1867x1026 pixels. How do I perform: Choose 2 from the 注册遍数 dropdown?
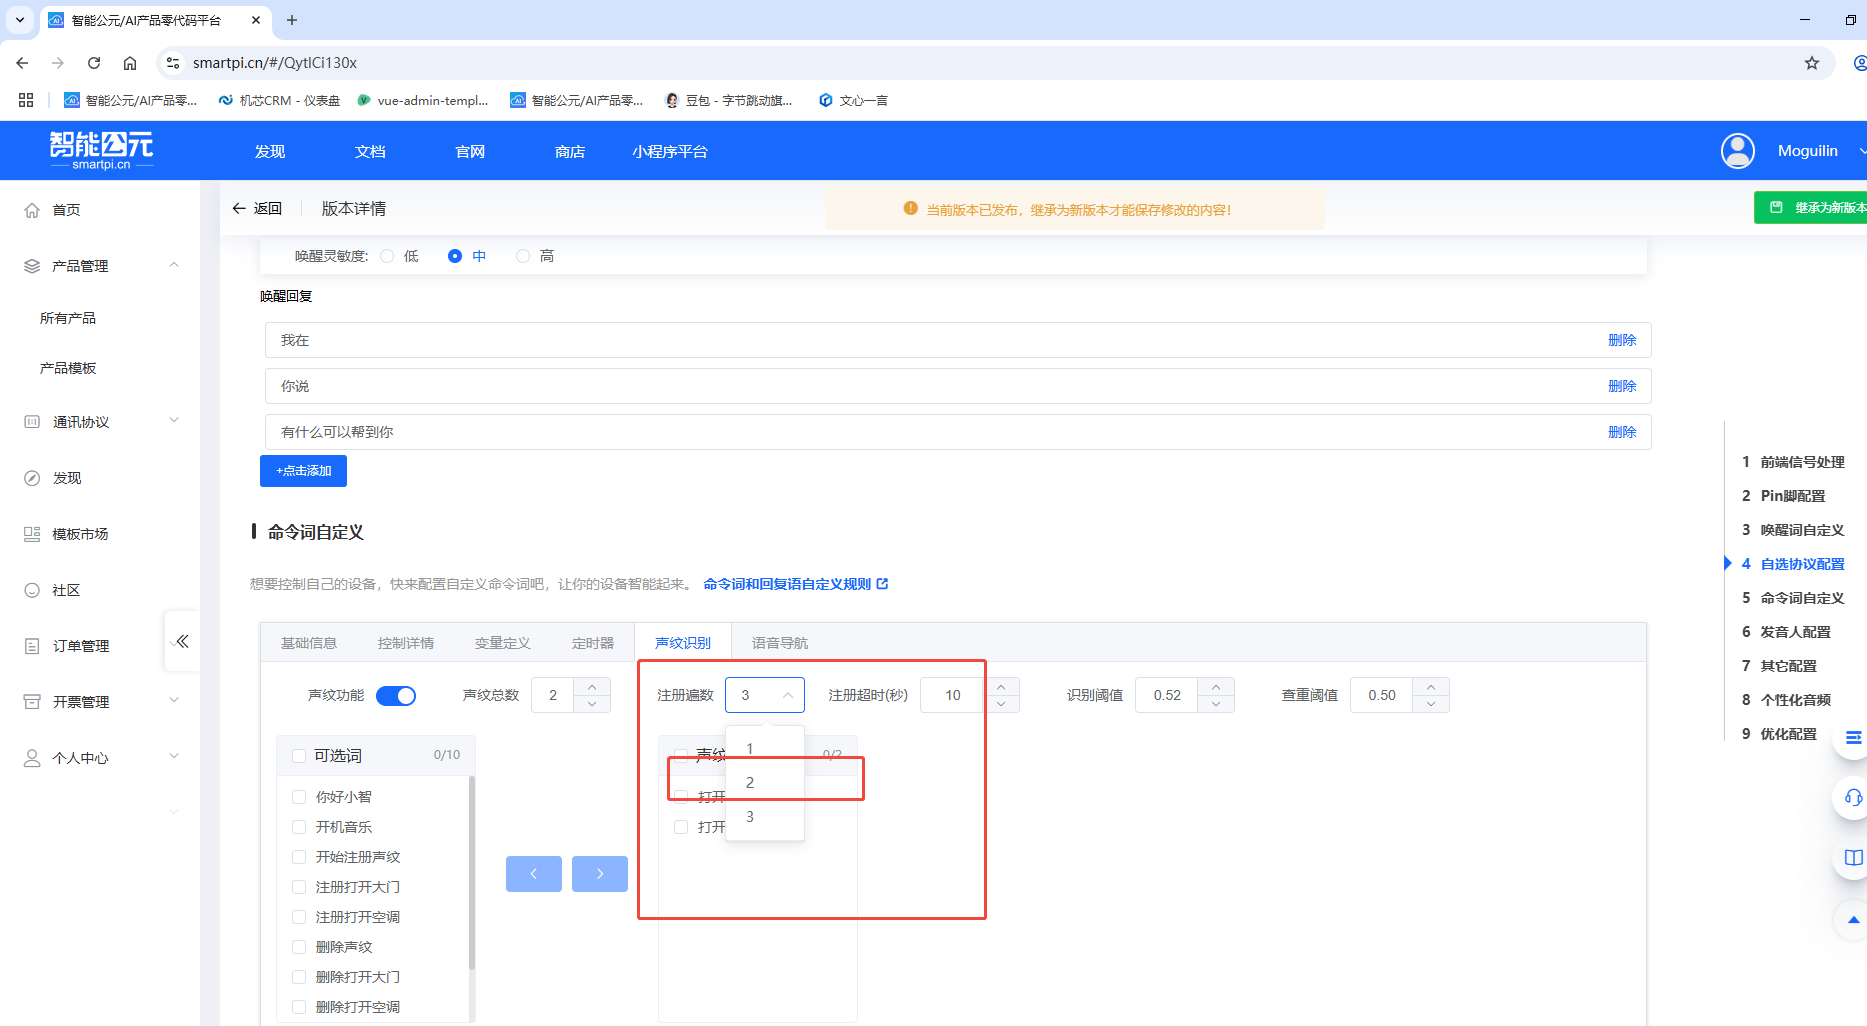click(750, 782)
